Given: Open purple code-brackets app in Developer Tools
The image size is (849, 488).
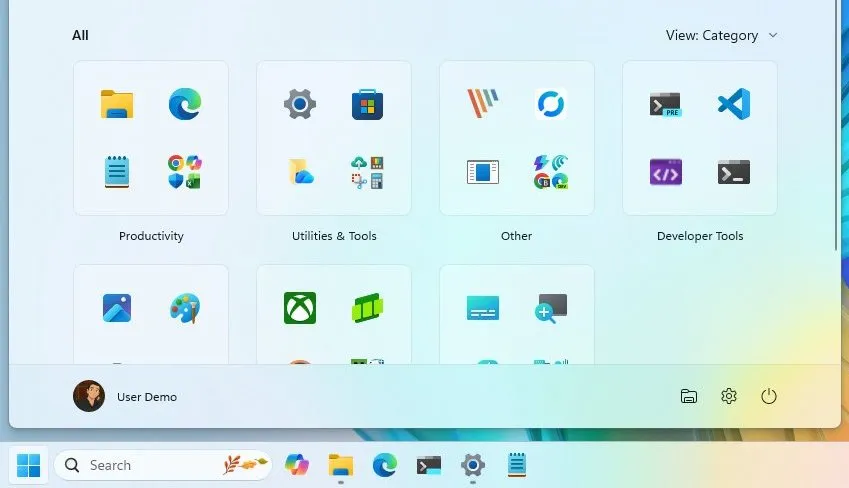Looking at the screenshot, I should coord(665,172).
